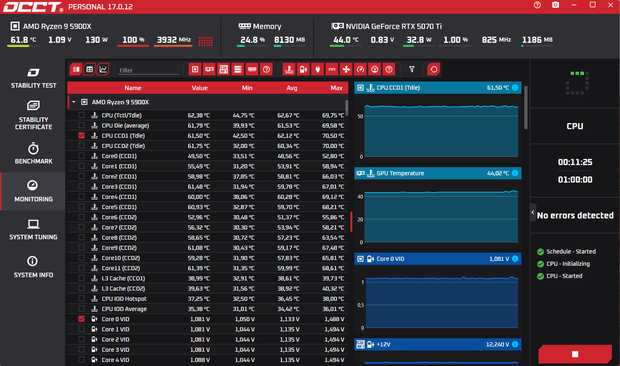Check the CPU (Tctl/Tdie) checkbox
Screen dimensions: 620x366
click(81, 115)
